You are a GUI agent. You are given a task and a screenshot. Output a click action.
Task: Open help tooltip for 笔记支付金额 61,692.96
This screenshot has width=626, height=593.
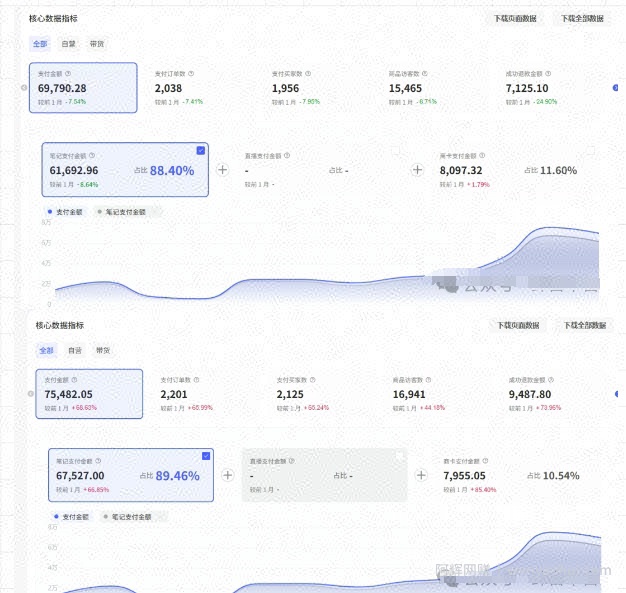click(x=92, y=155)
